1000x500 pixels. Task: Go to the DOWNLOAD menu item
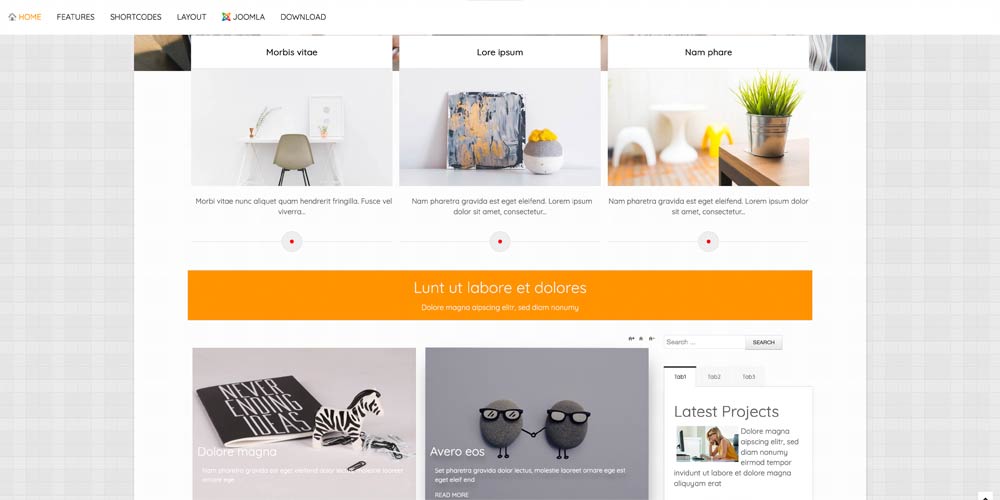tap(303, 17)
